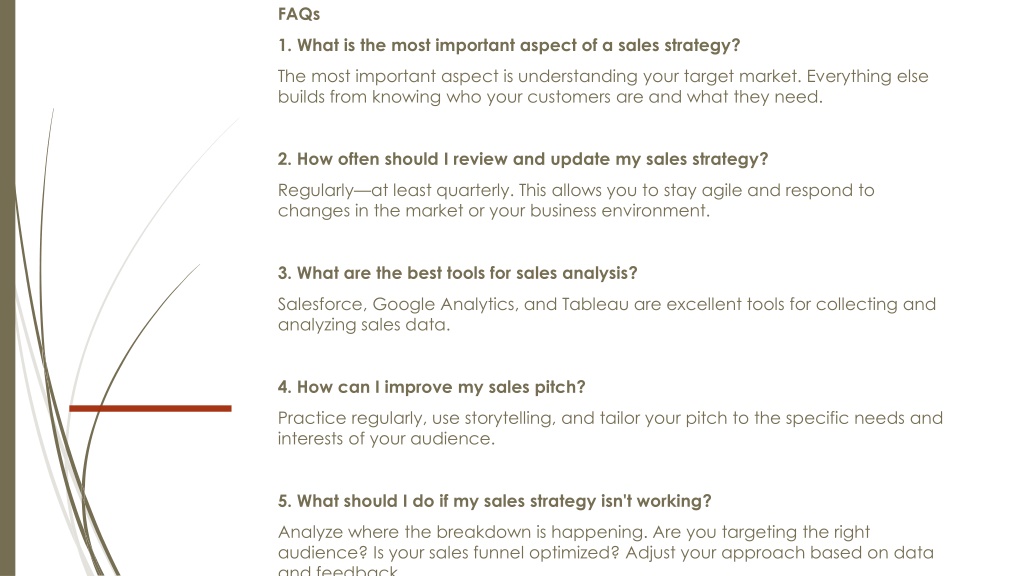1024x576 pixels.
Task: Select question 3 about best sales analysis tools
Action: click(x=457, y=273)
